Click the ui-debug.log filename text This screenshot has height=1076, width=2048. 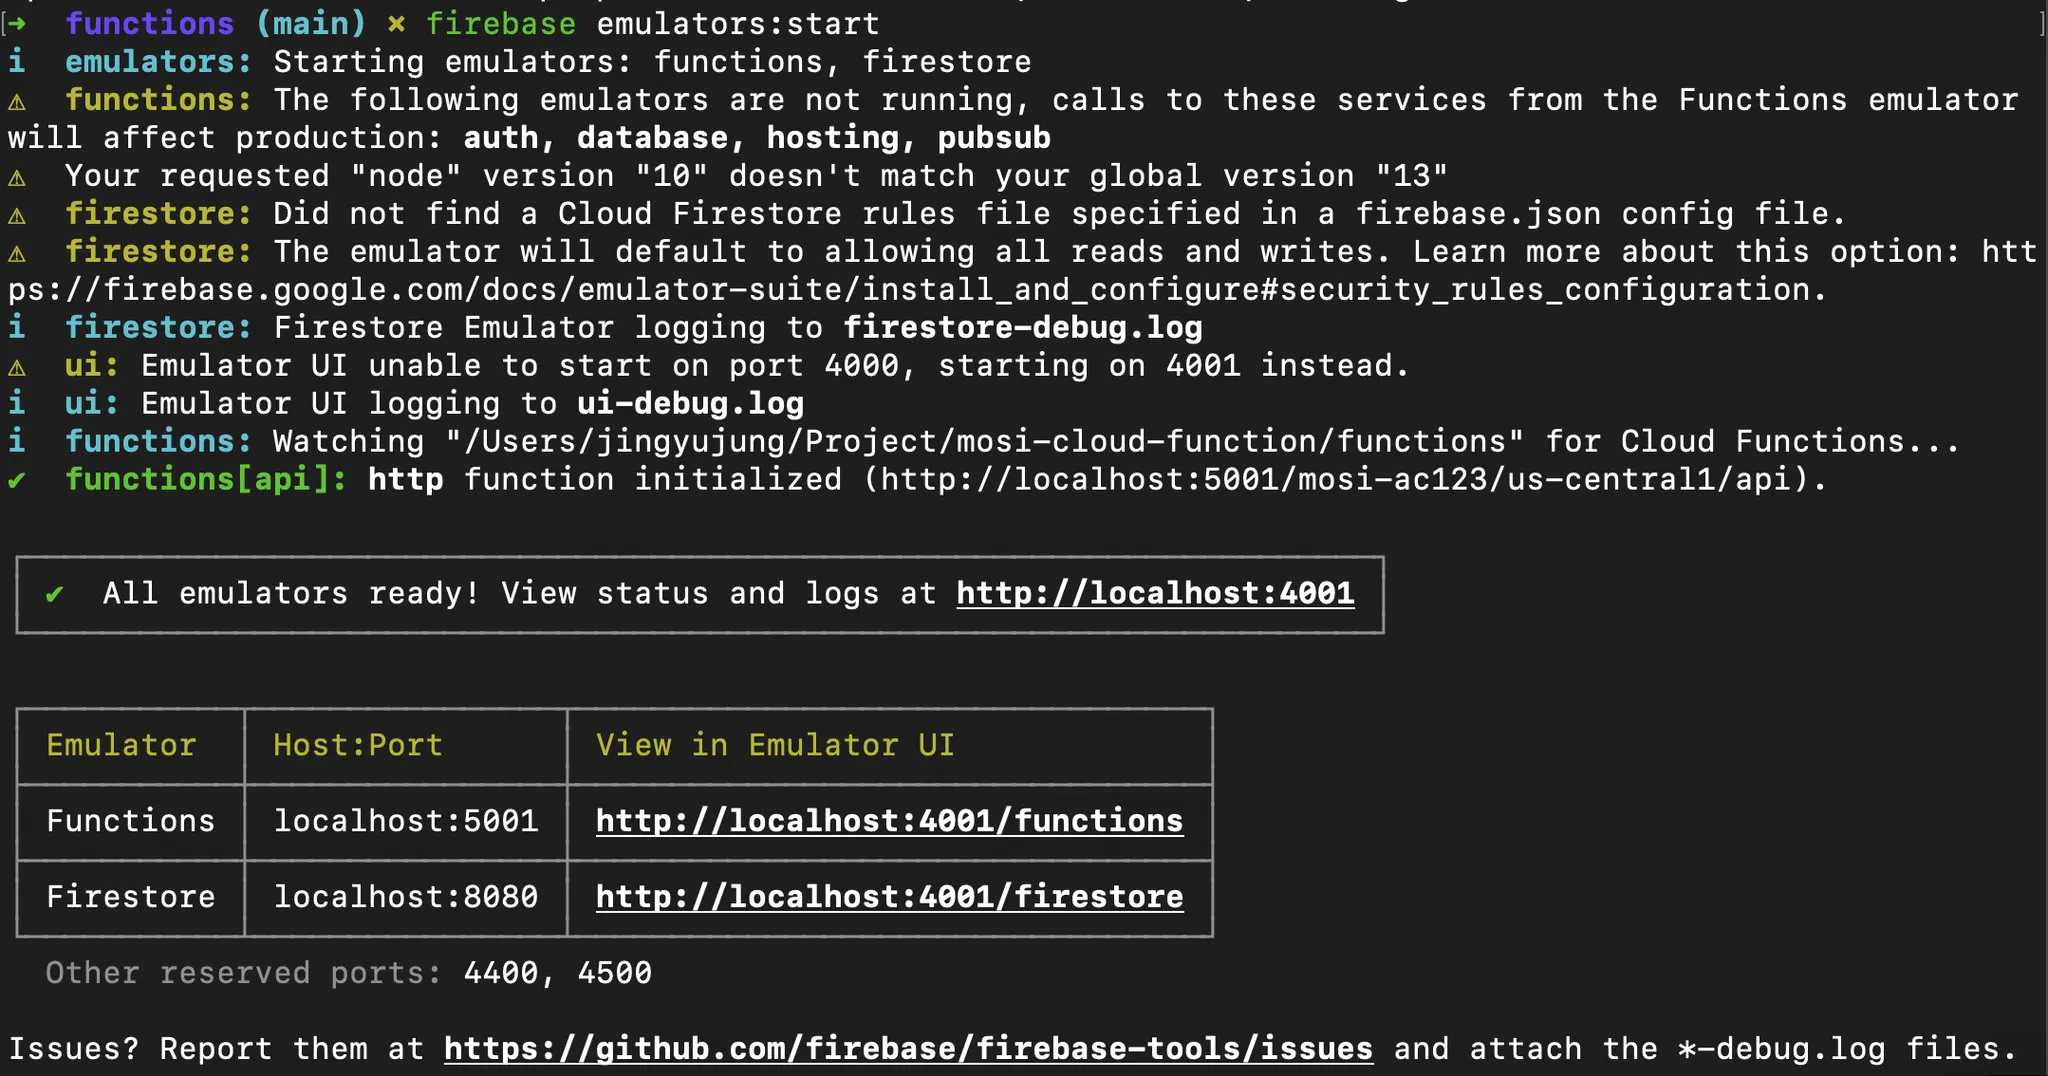(690, 404)
